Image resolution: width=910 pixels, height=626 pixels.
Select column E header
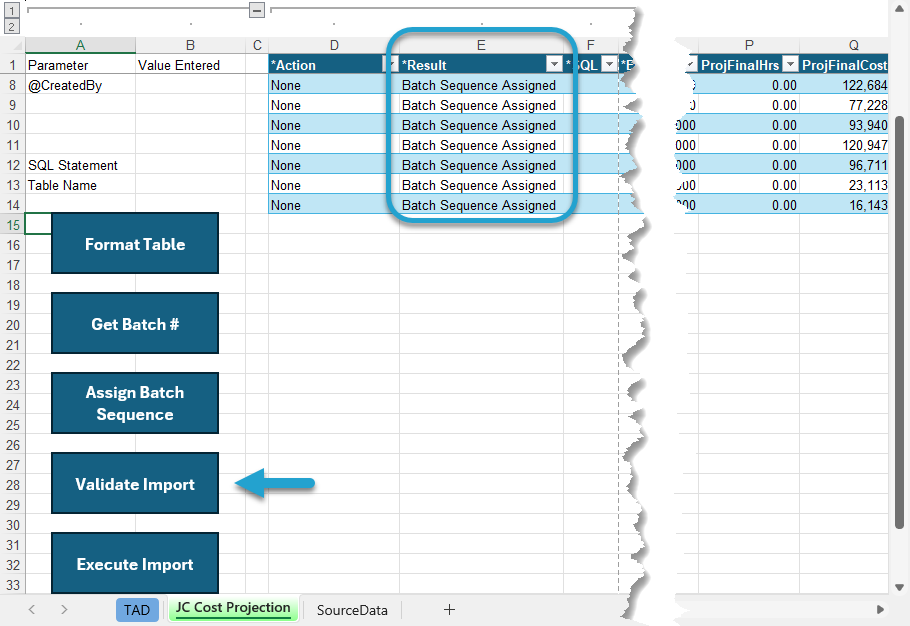pyautogui.click(x=481, y=45)
